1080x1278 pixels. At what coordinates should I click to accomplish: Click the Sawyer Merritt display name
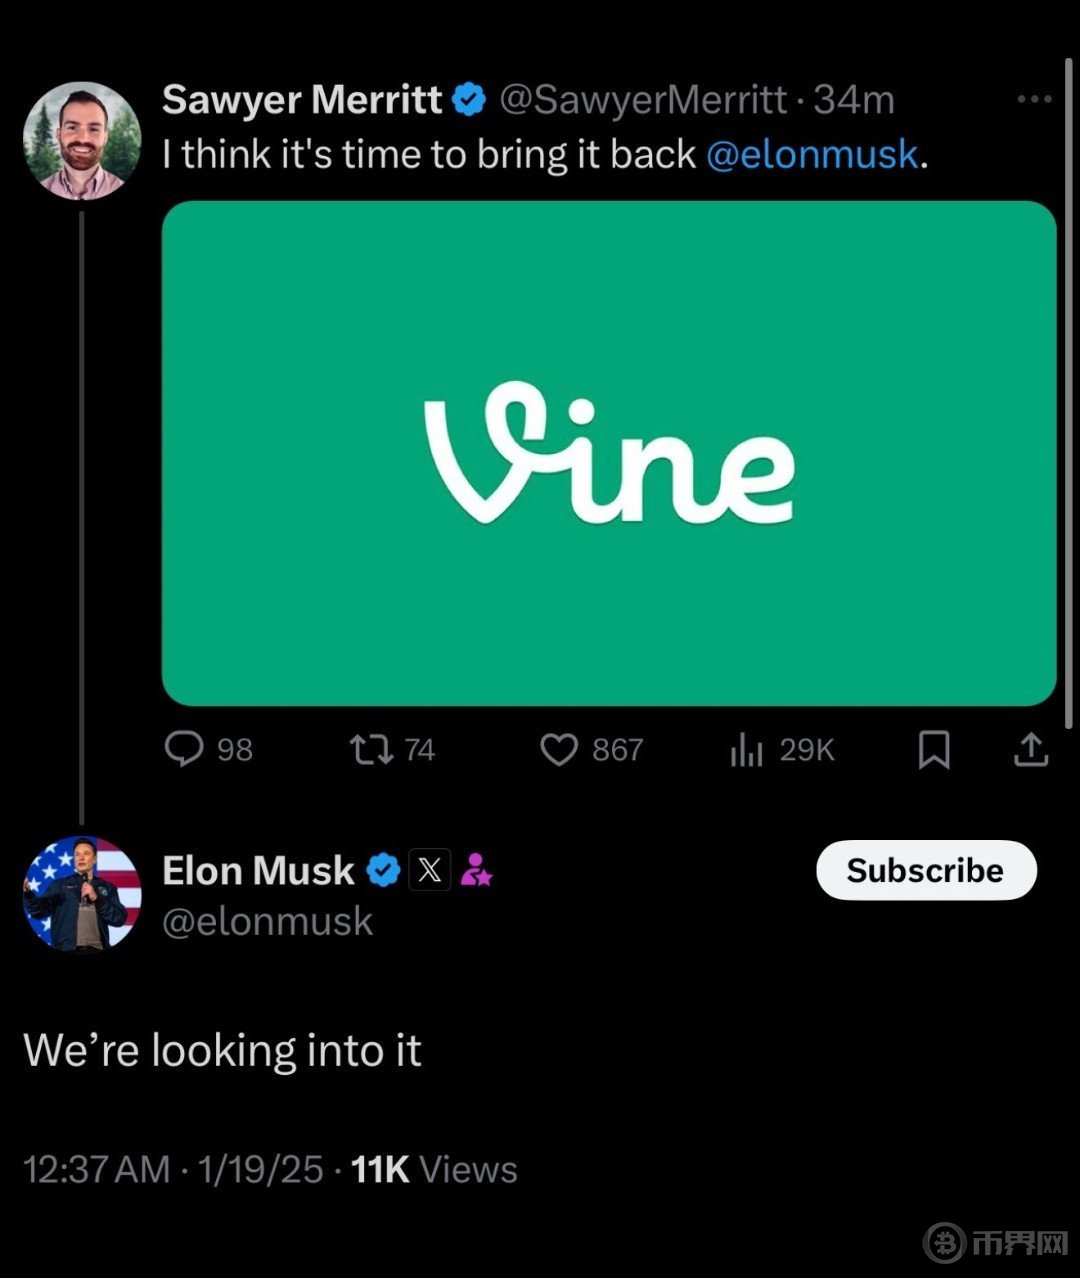302,99
